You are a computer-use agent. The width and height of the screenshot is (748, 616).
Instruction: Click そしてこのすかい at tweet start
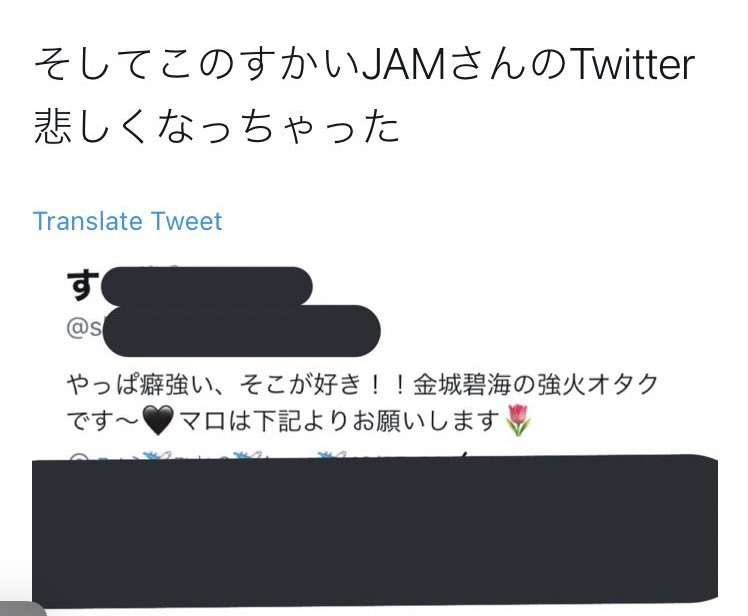(197, 64)
